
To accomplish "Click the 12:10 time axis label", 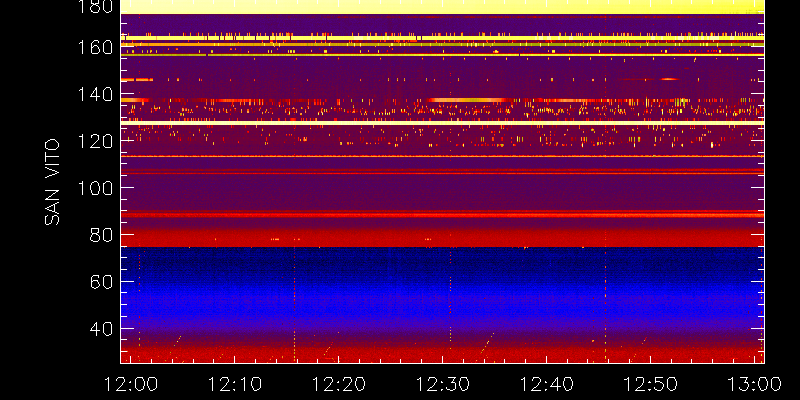I will click(x=235, y=384).
